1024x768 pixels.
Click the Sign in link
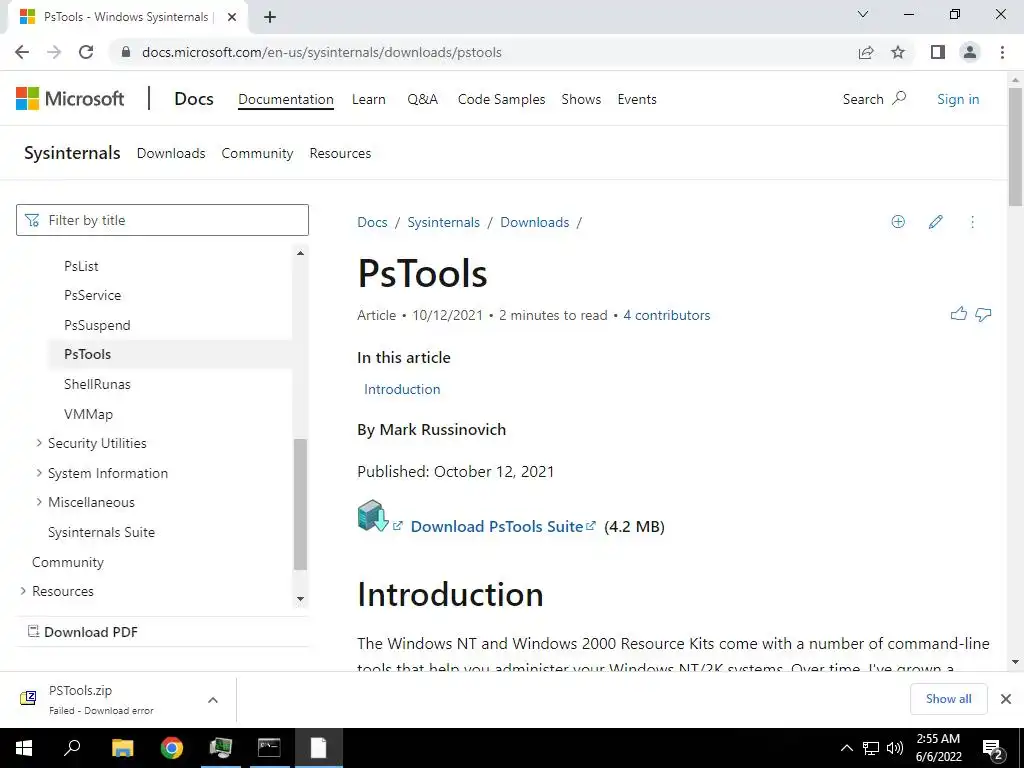958,99
